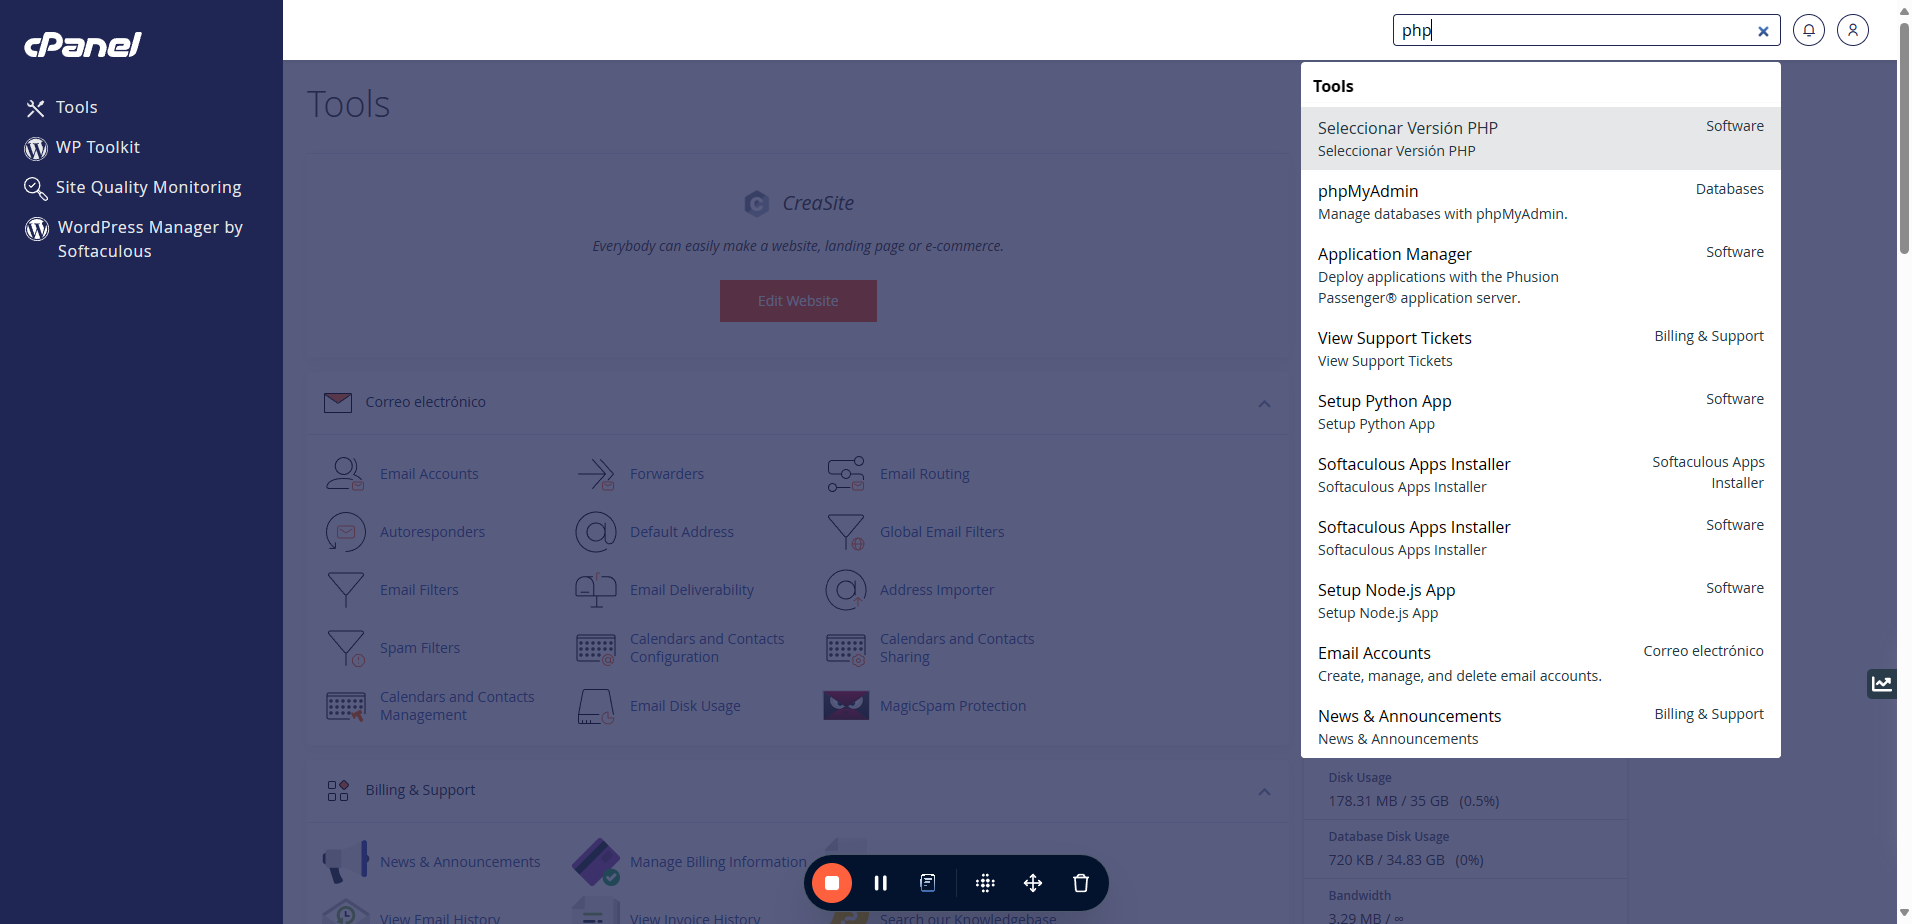Open the Manage Billing Information link
This screenshot has width=1912, height=924.
pos(718,862)
